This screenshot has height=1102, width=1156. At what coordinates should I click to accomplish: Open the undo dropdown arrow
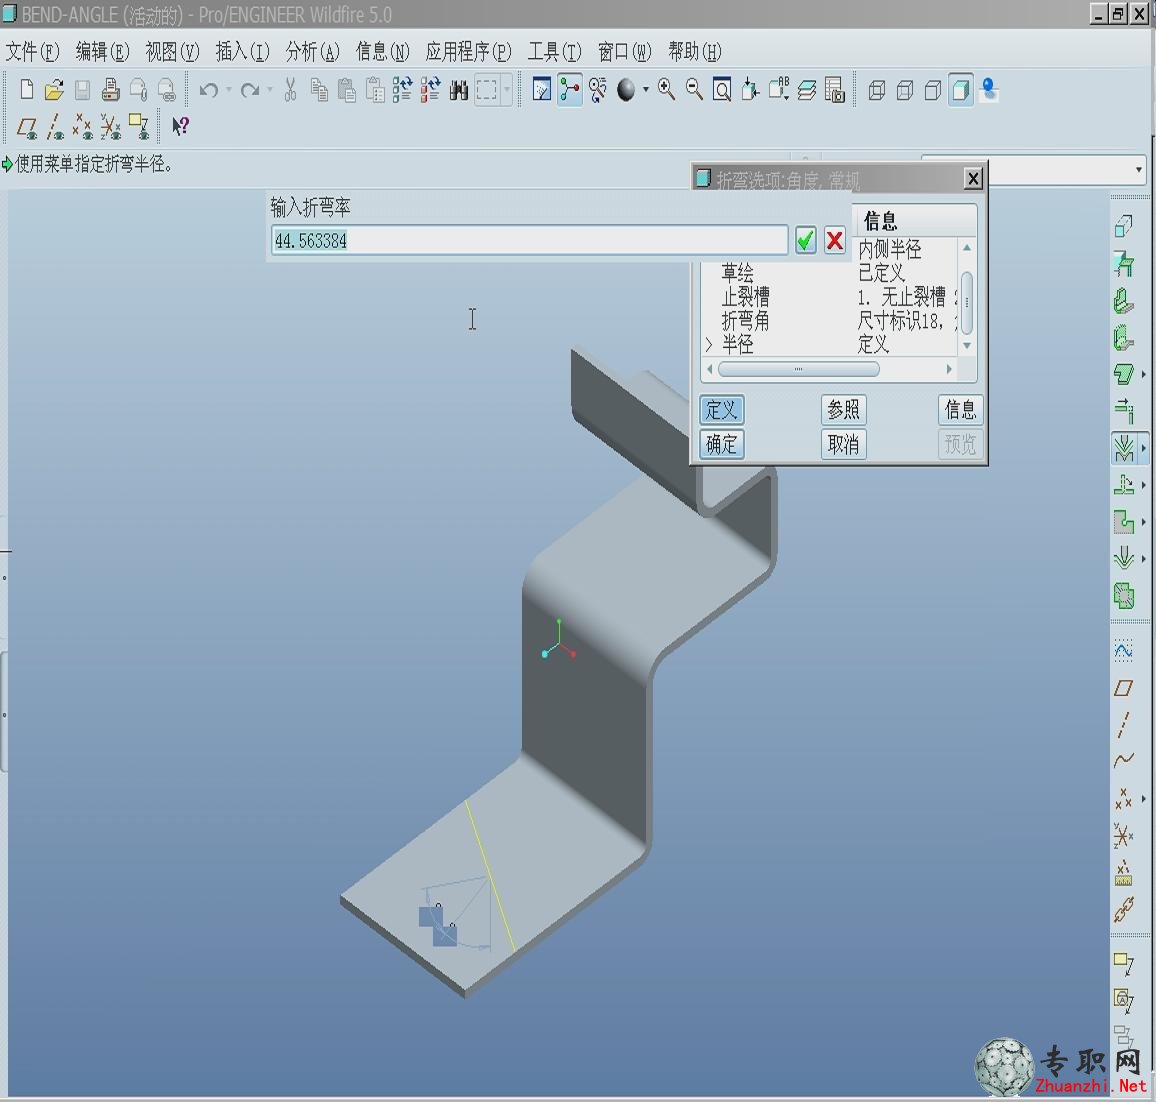[x=229, y=90]
